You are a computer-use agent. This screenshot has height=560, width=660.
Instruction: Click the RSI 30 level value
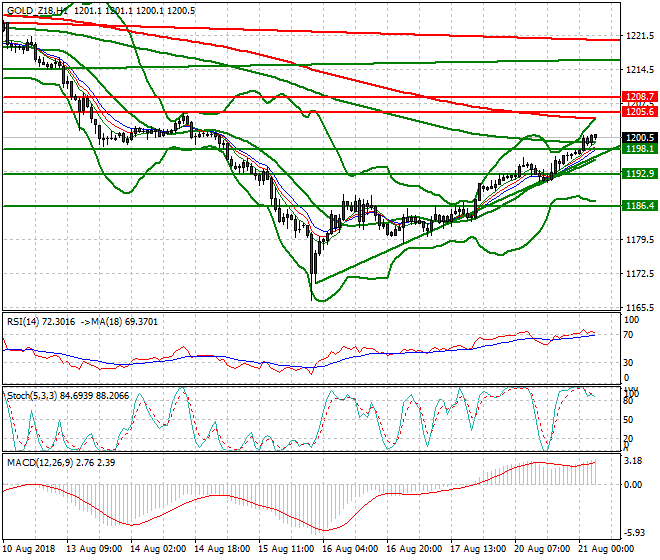click(x=628, y=363)
